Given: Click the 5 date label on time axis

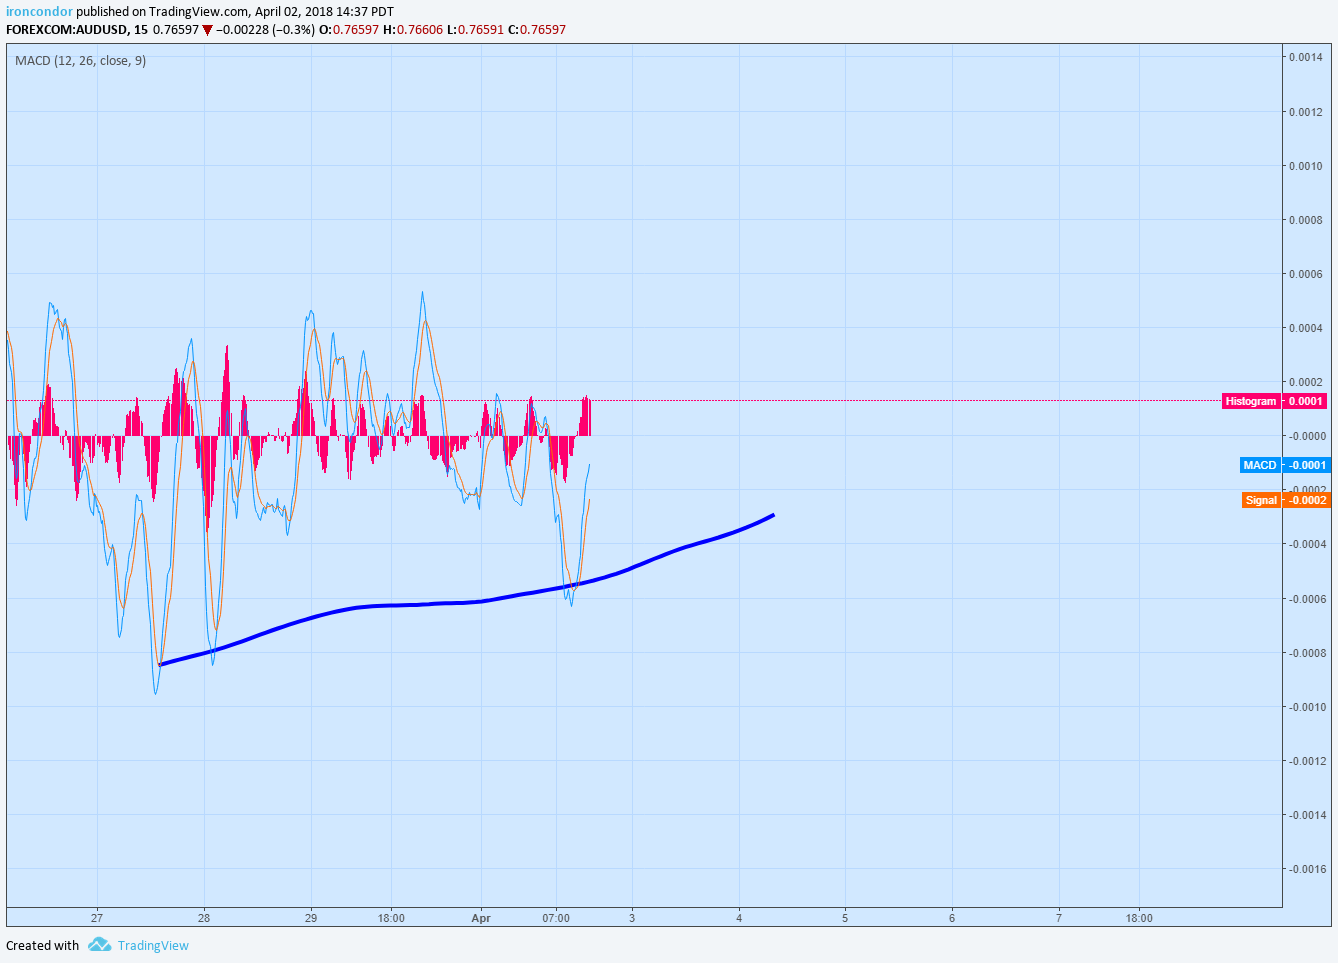Looking at the screenshot, I should [845, 918].
